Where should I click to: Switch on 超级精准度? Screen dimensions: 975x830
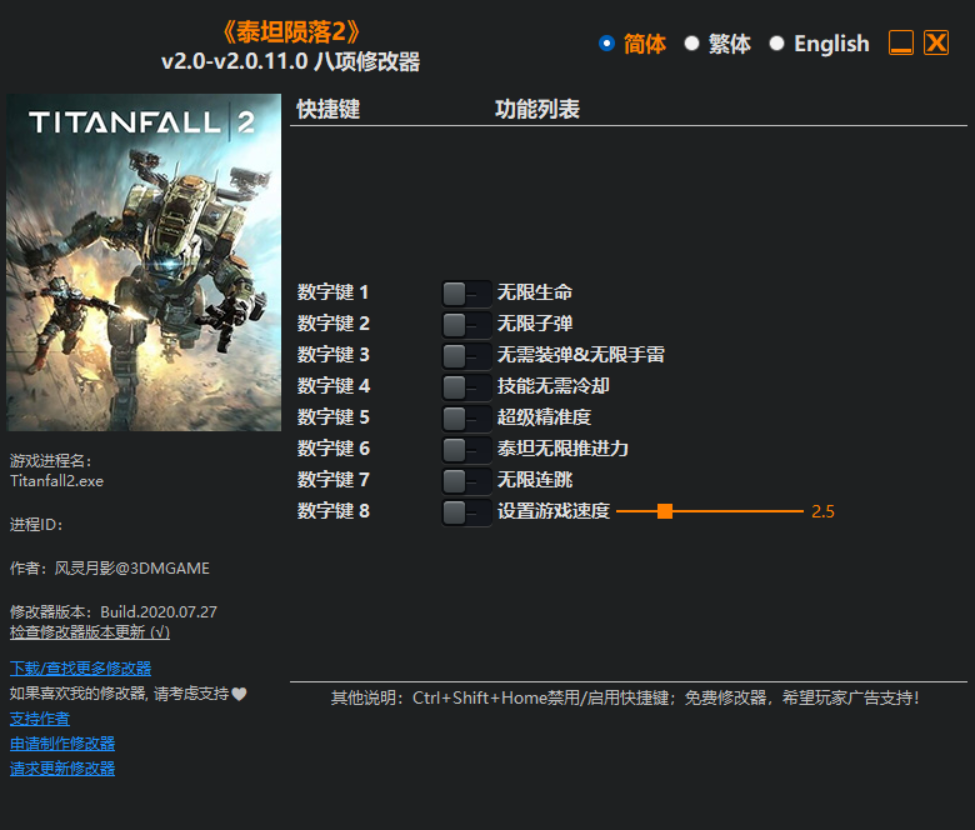[x=465, y=417]
